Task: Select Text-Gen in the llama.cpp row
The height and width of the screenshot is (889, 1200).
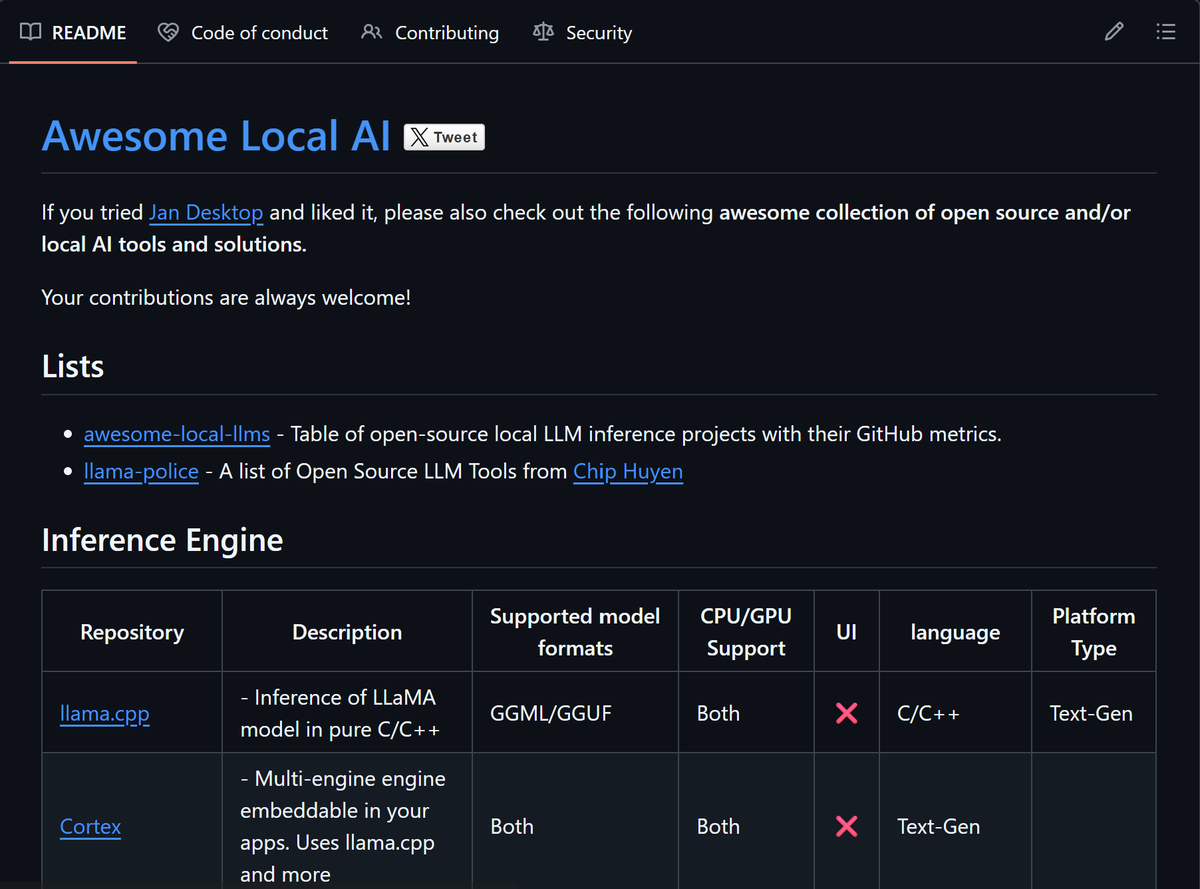Action: tap(1092, 713)
